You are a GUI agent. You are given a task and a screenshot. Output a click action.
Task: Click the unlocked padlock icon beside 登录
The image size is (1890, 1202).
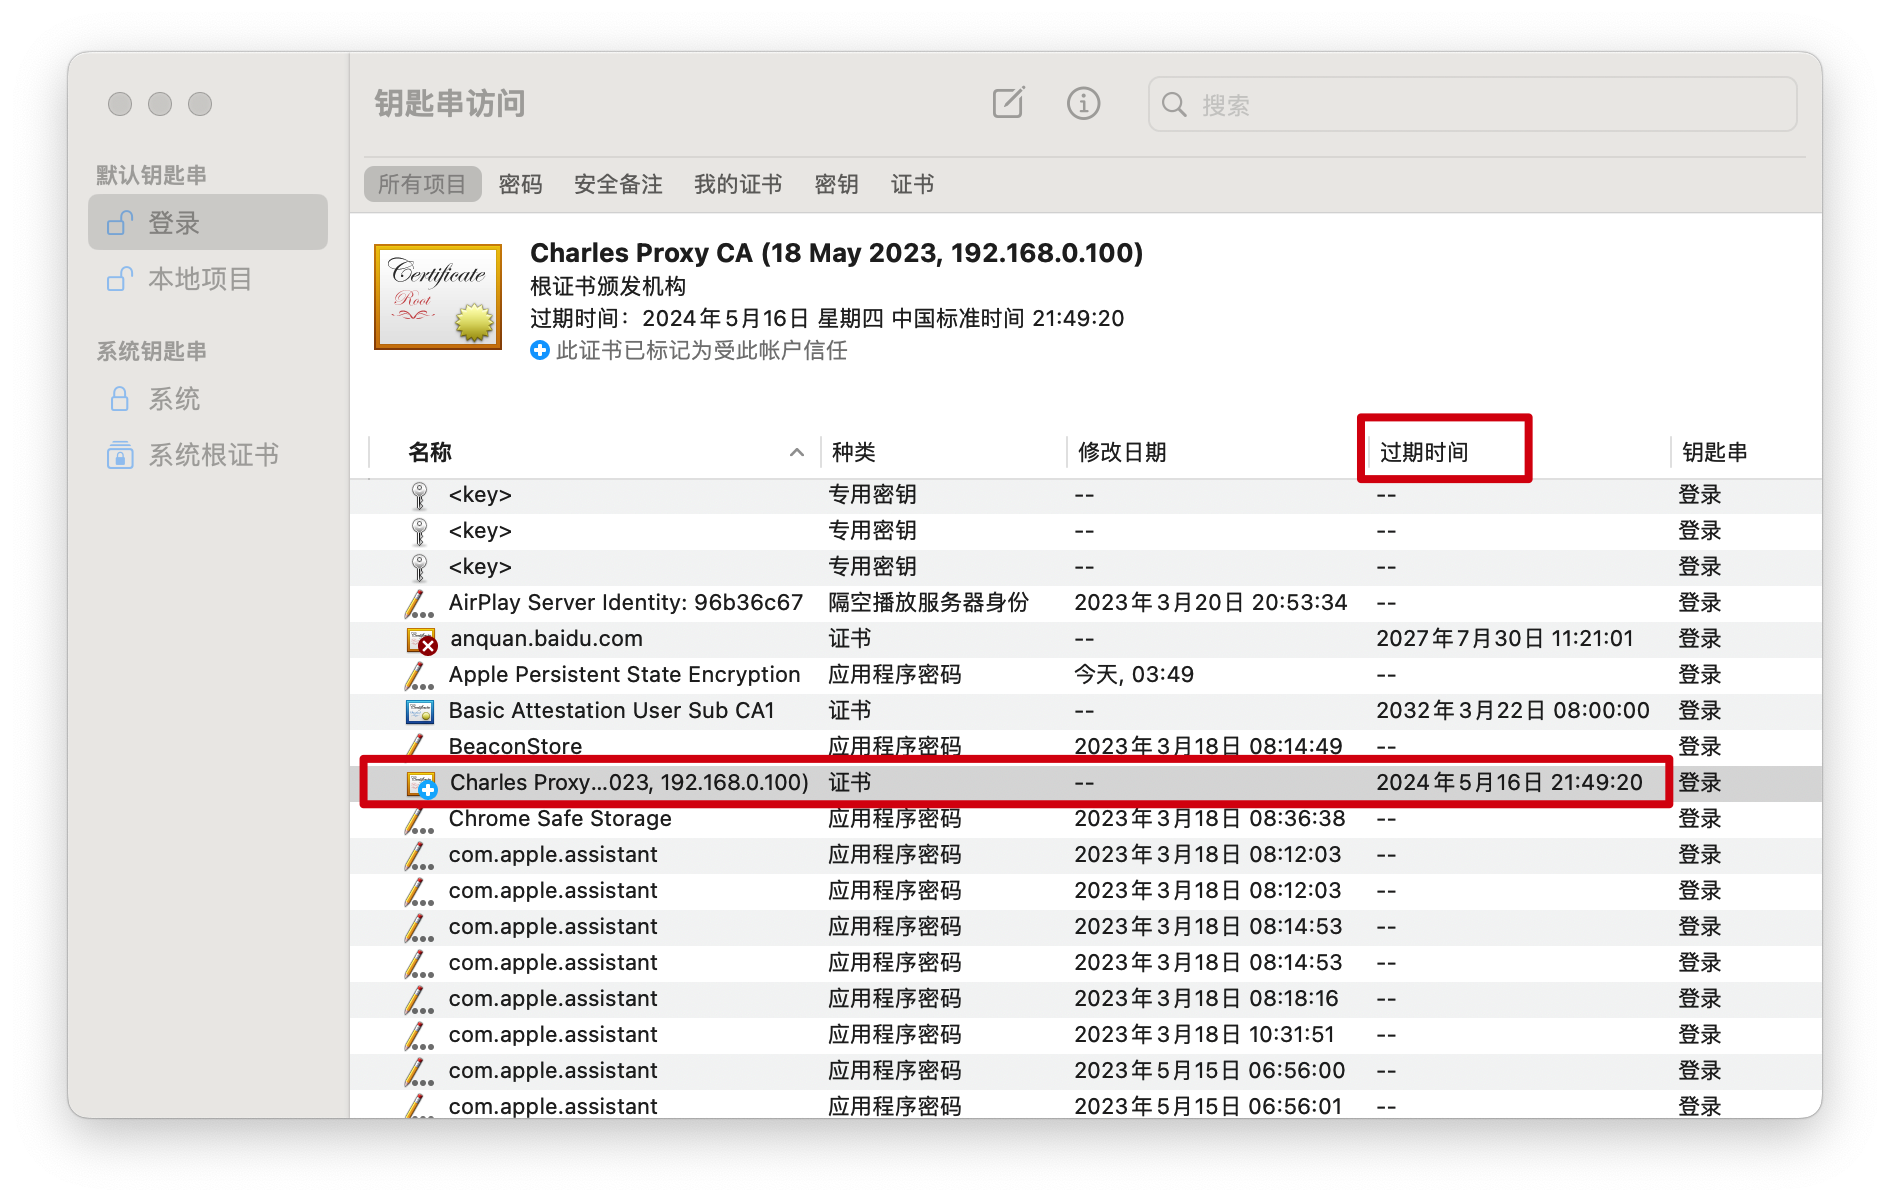tap(120, 222)
